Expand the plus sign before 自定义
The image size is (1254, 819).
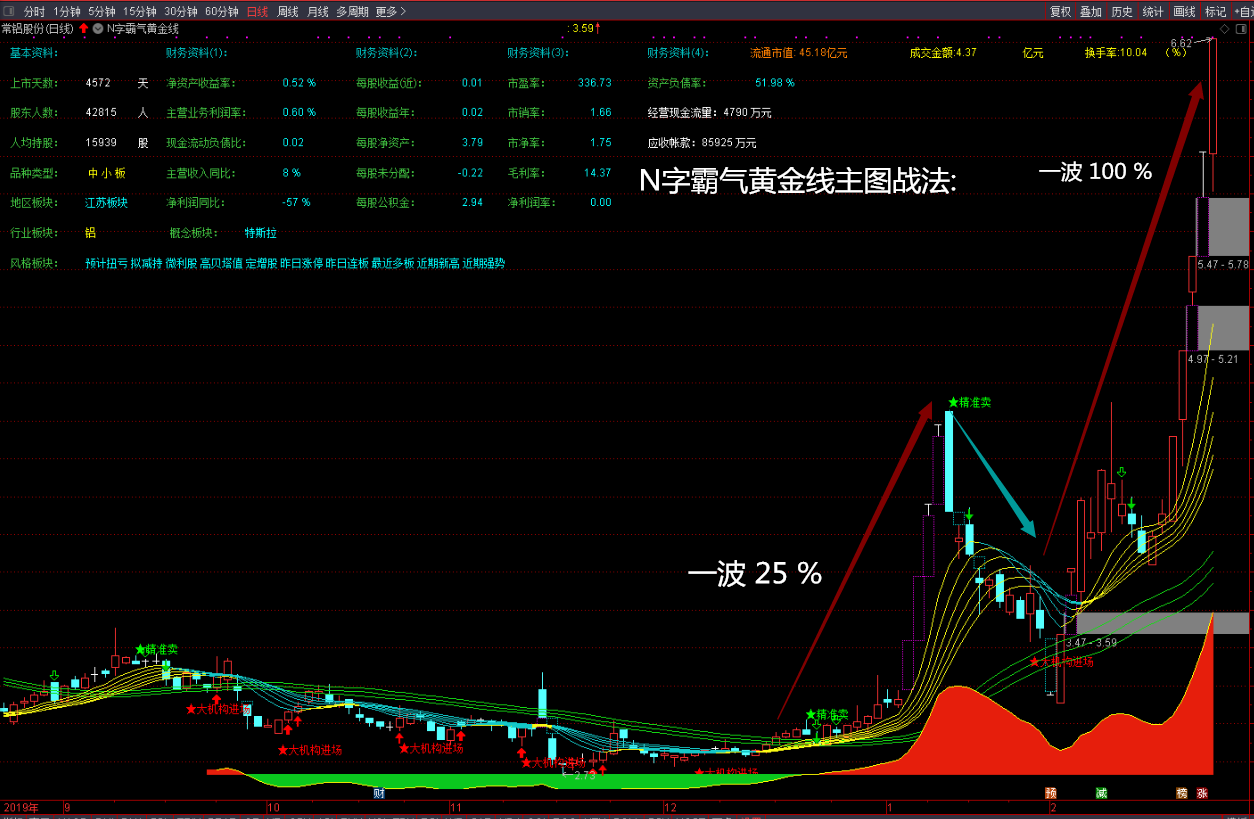tap(1236, 12)
